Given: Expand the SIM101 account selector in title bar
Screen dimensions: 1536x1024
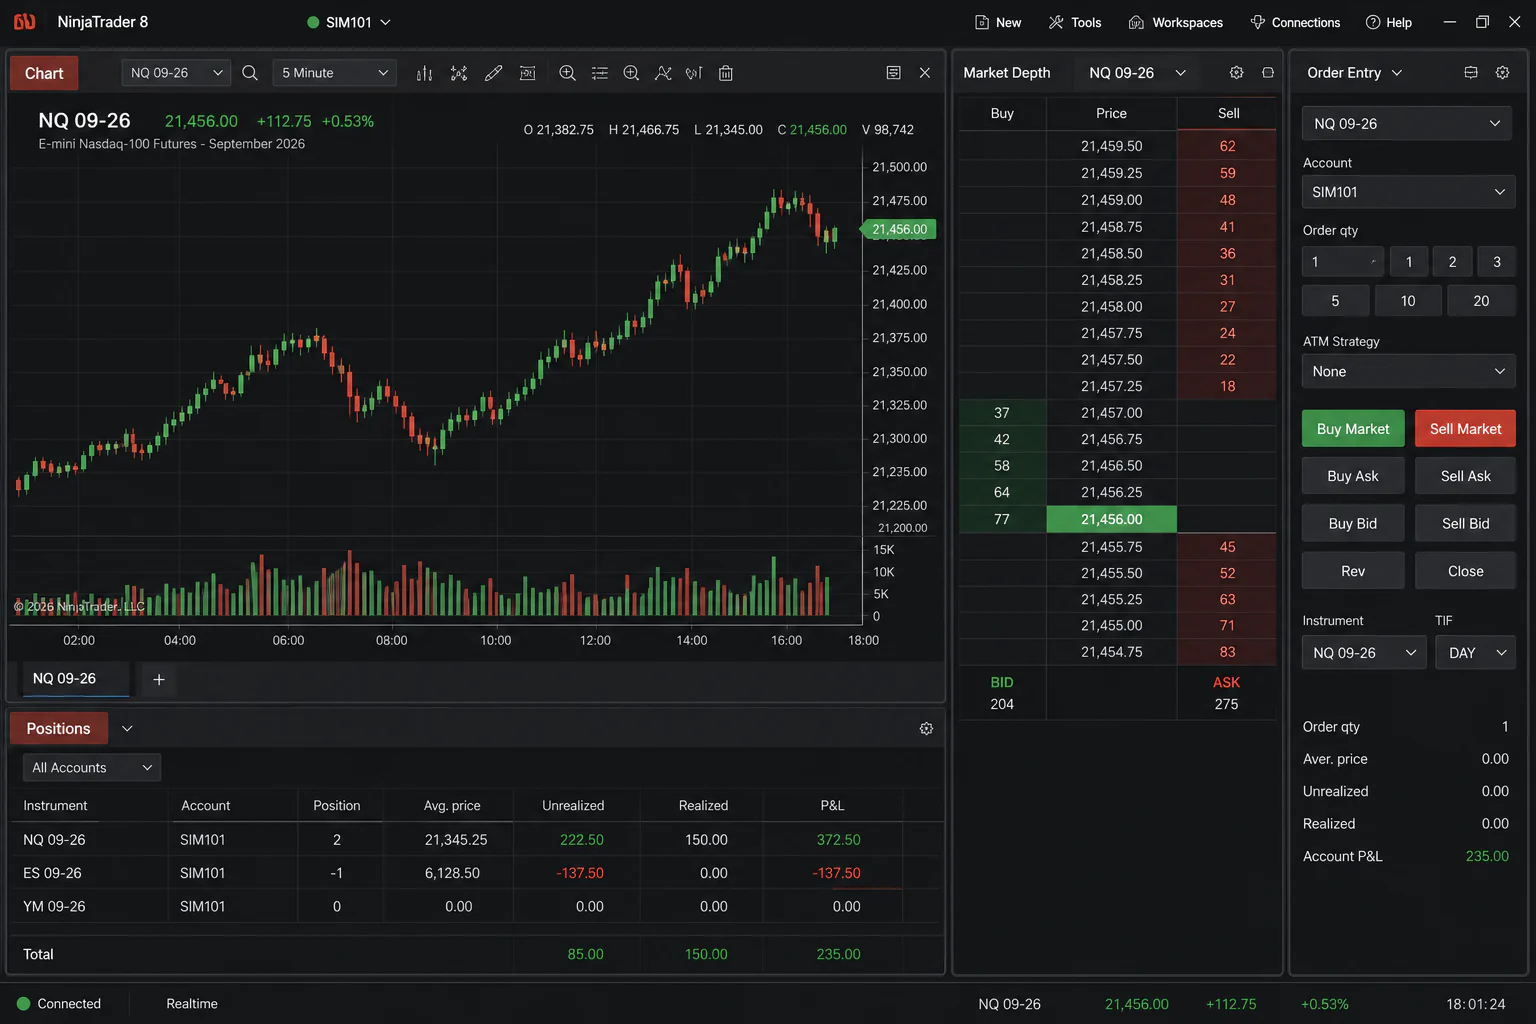Looking at the screenshot, I should [349, 22].
